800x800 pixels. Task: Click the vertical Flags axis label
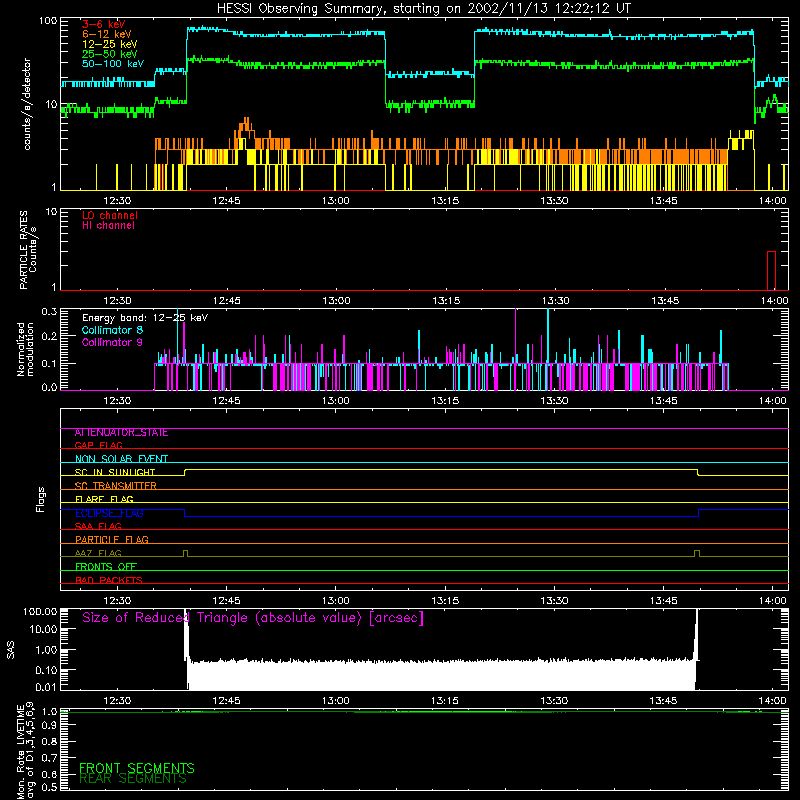coord(41,500)
